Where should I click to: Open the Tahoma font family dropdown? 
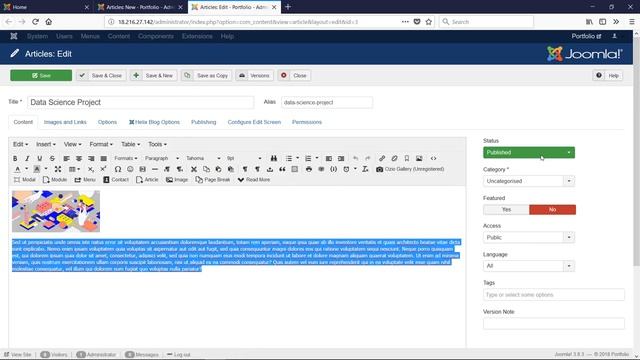pyautogui.click(x=203, y=158)
